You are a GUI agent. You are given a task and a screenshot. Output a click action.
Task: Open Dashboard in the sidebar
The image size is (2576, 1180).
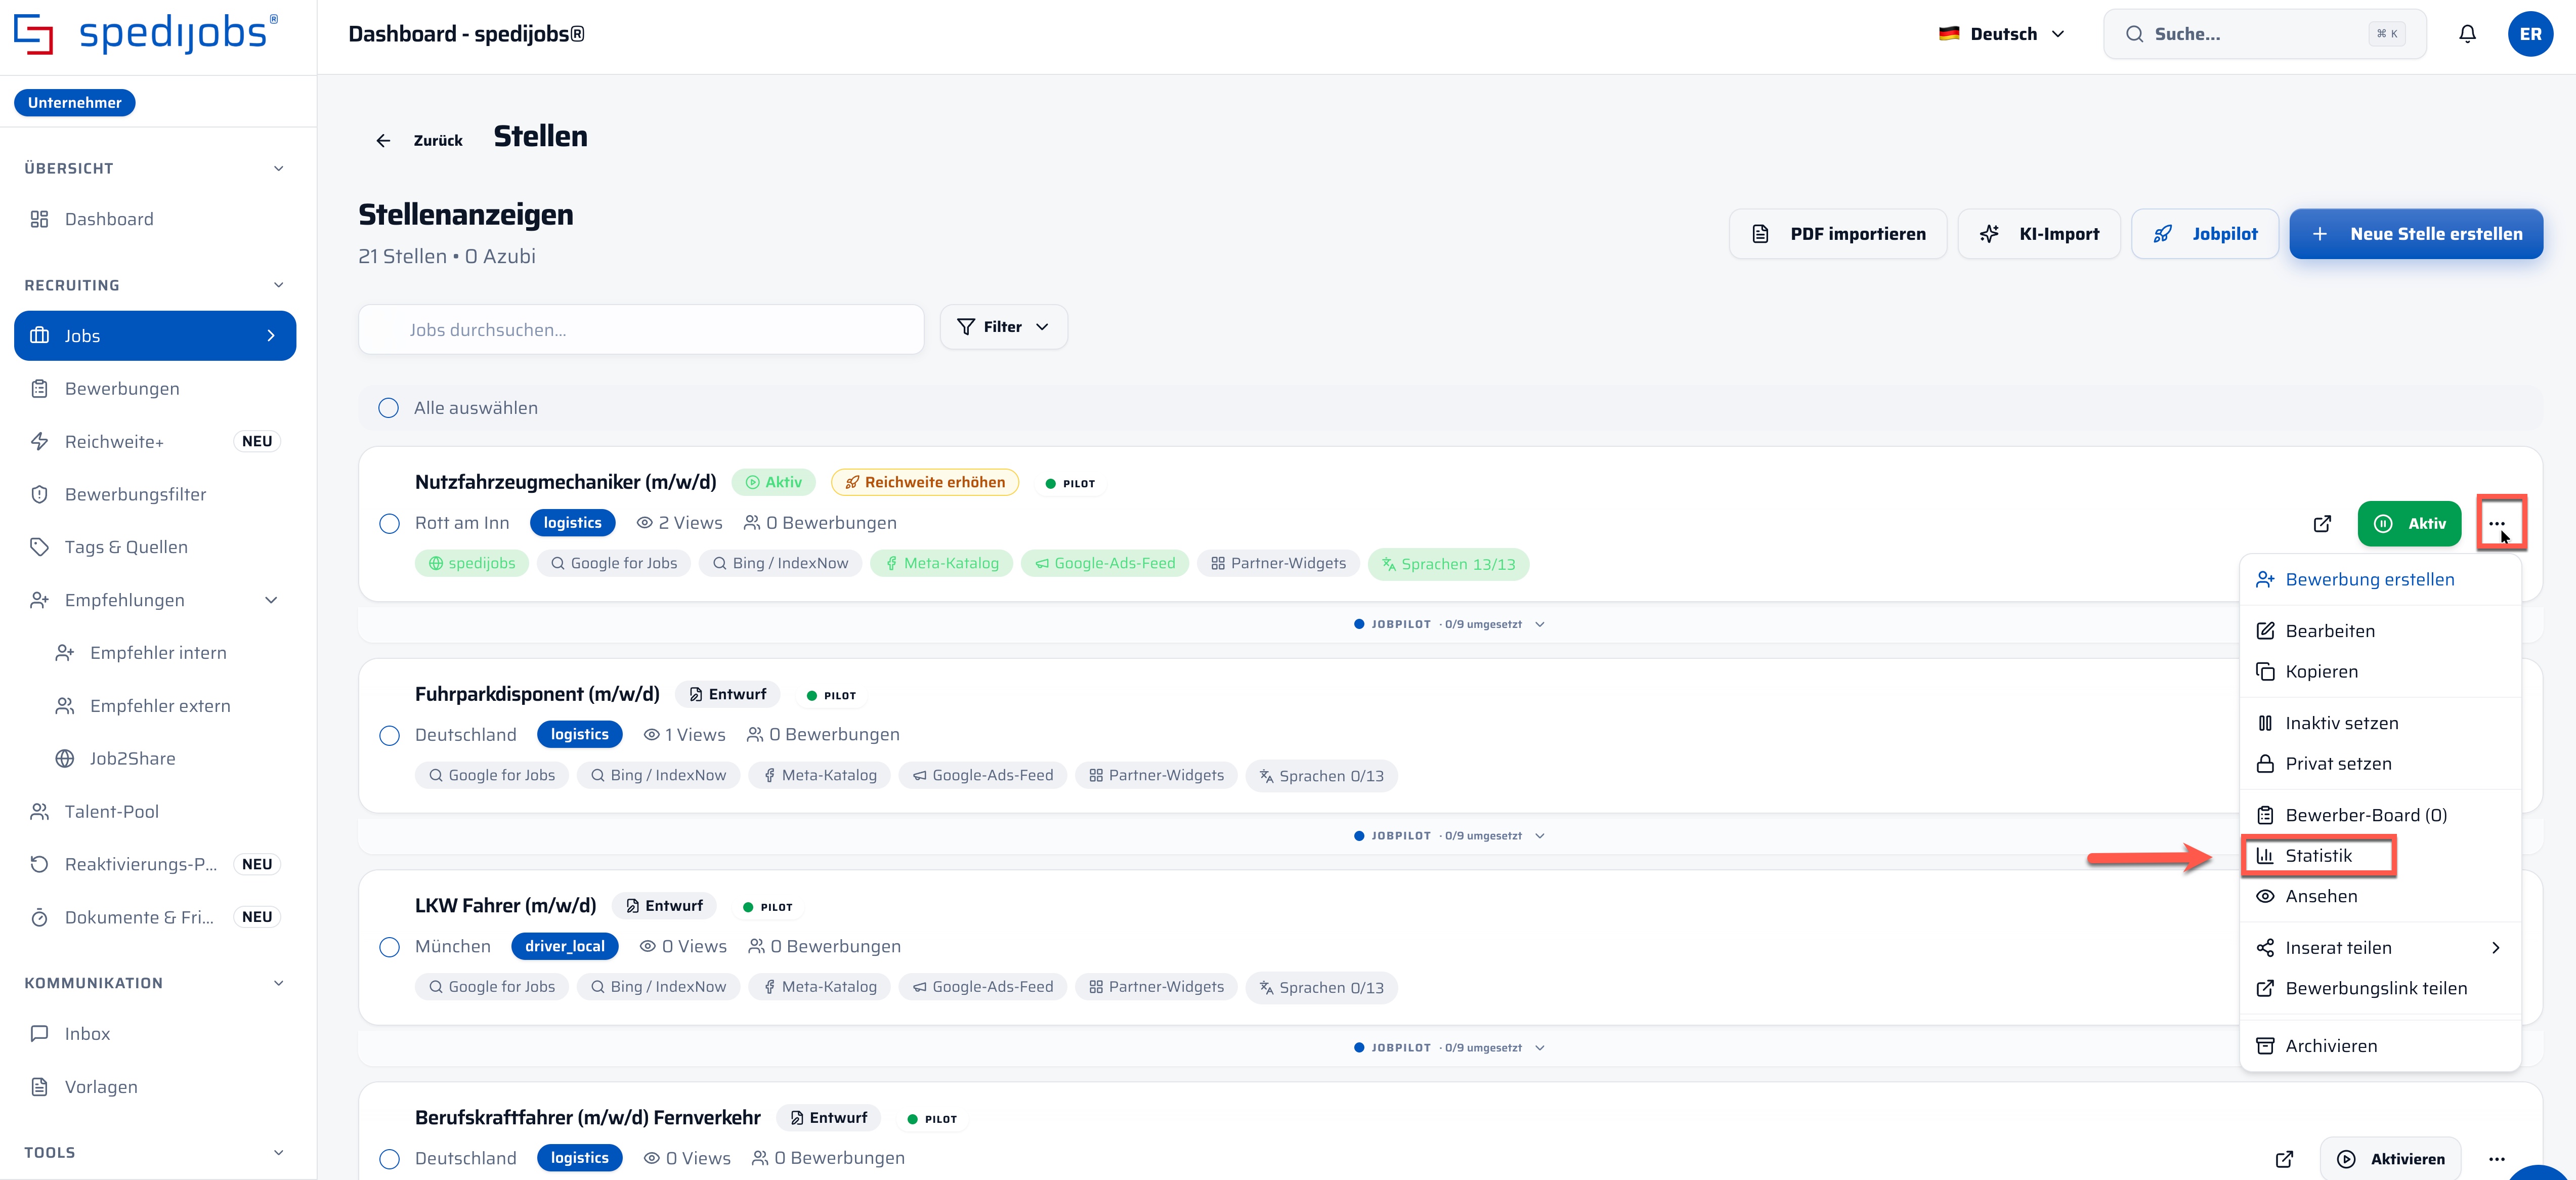coord(155,219)
